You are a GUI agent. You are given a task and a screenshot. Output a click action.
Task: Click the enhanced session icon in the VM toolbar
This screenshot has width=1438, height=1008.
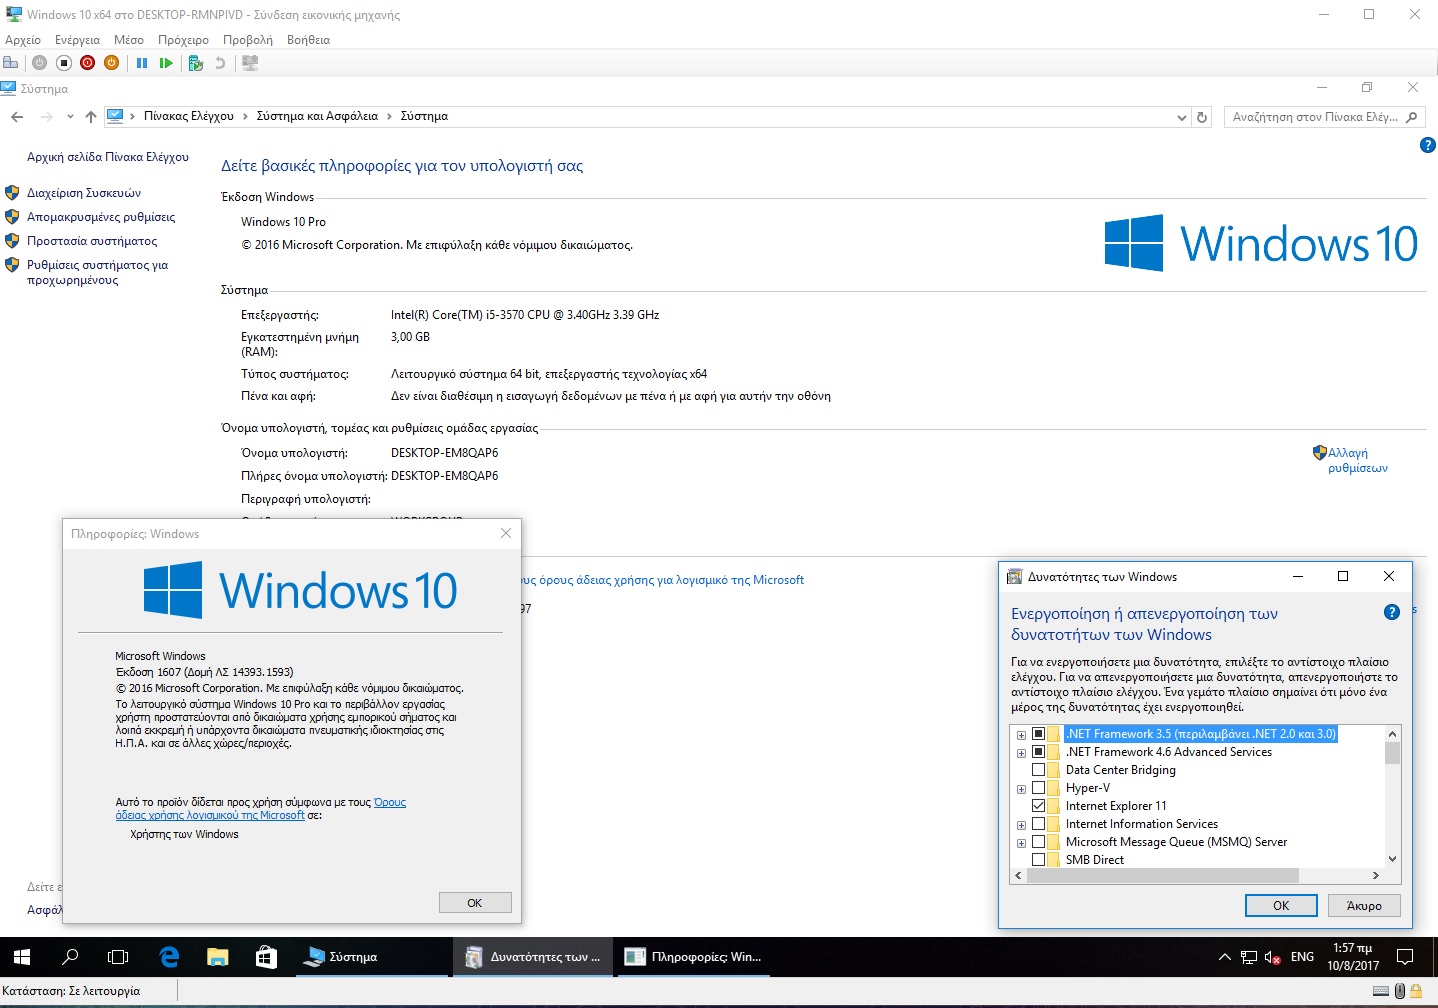(x=250, y=63)
